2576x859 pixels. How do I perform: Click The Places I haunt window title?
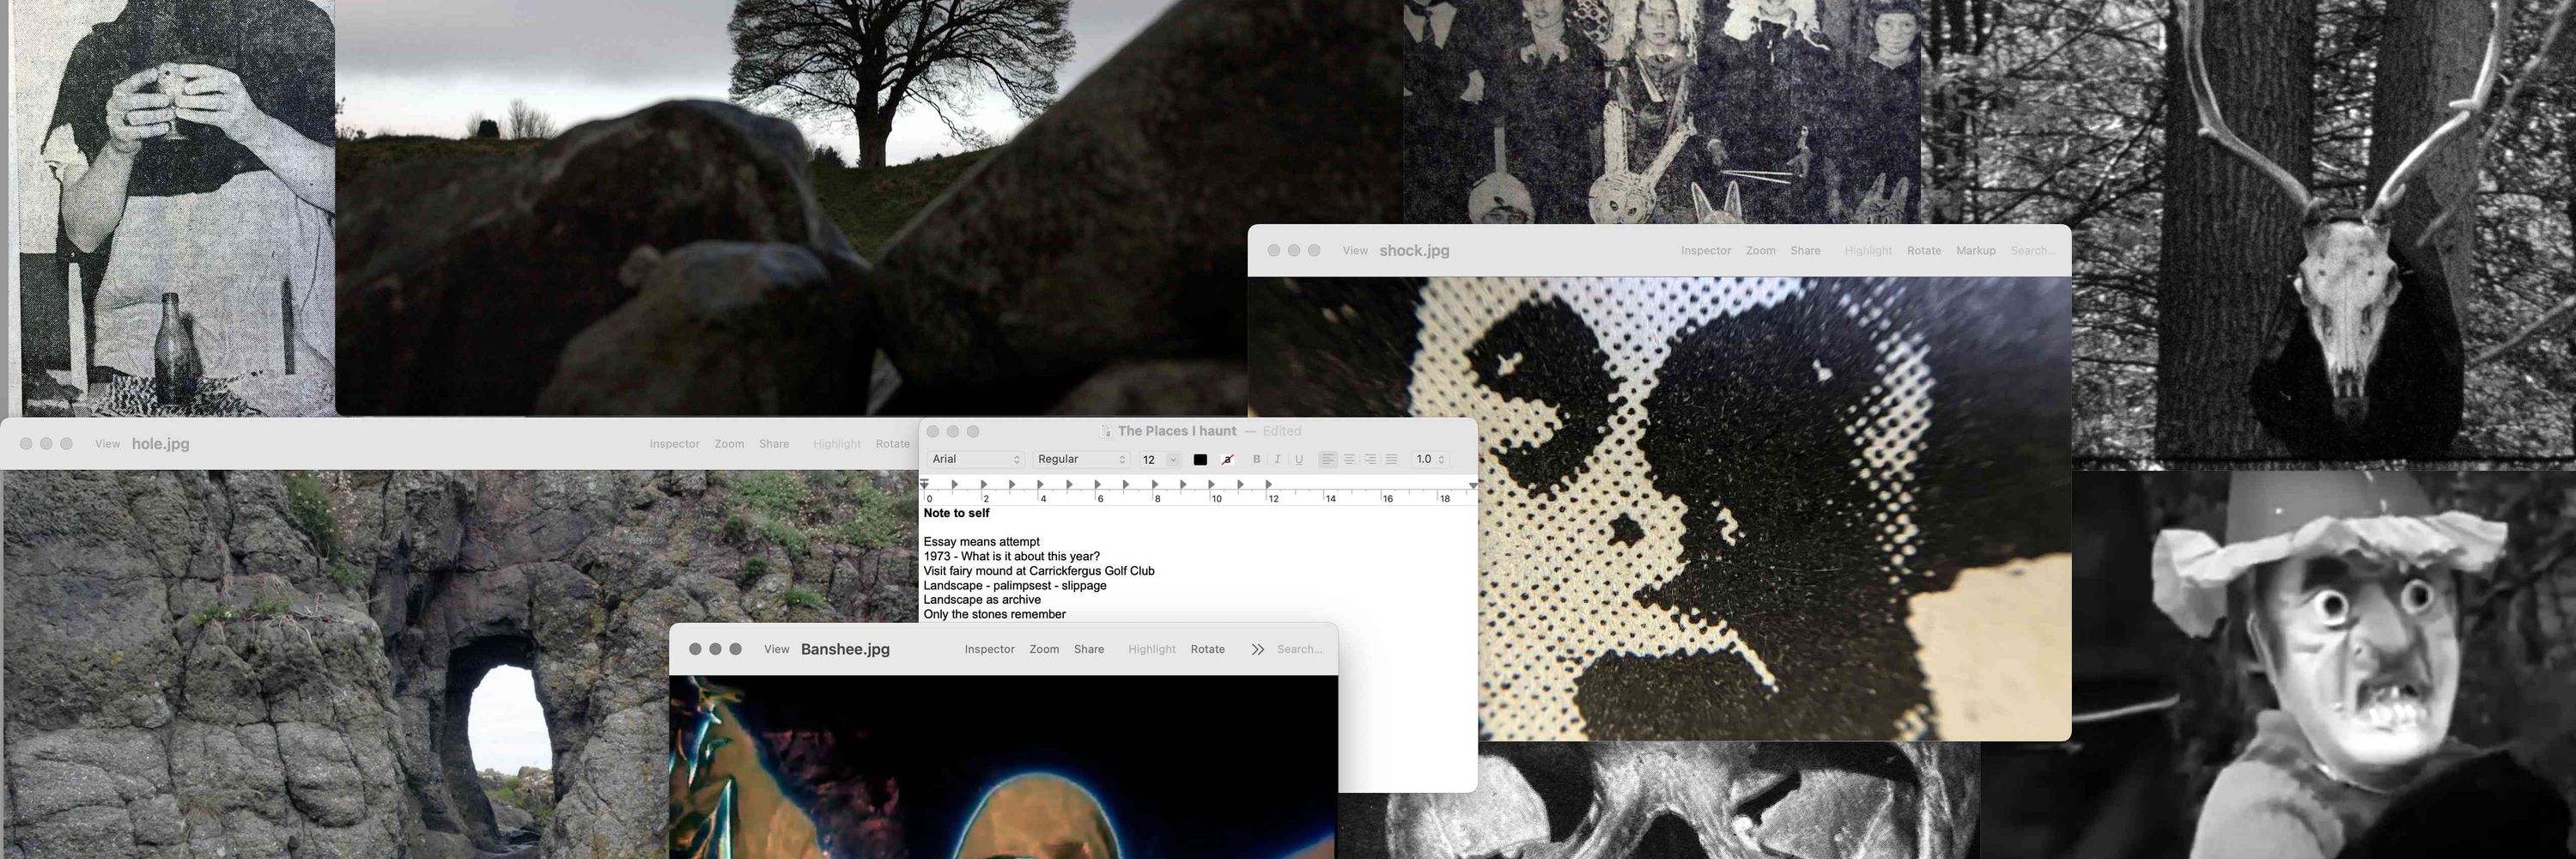(x=1177, y=431)
